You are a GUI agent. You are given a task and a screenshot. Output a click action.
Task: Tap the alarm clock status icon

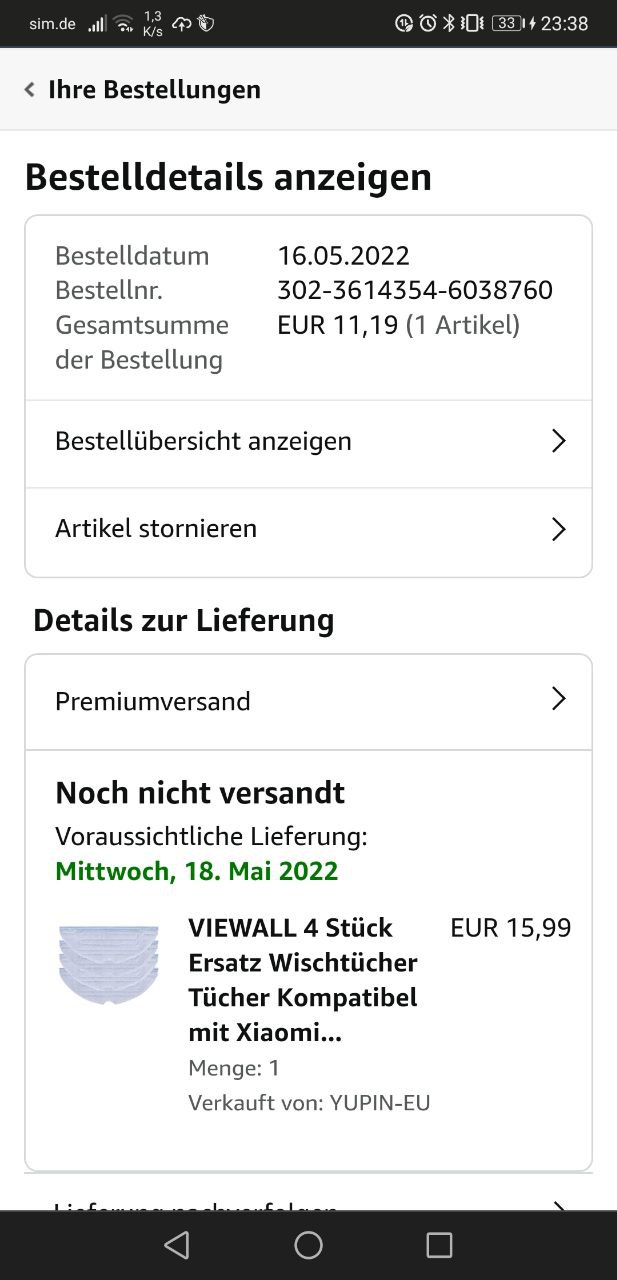point(428,23)
